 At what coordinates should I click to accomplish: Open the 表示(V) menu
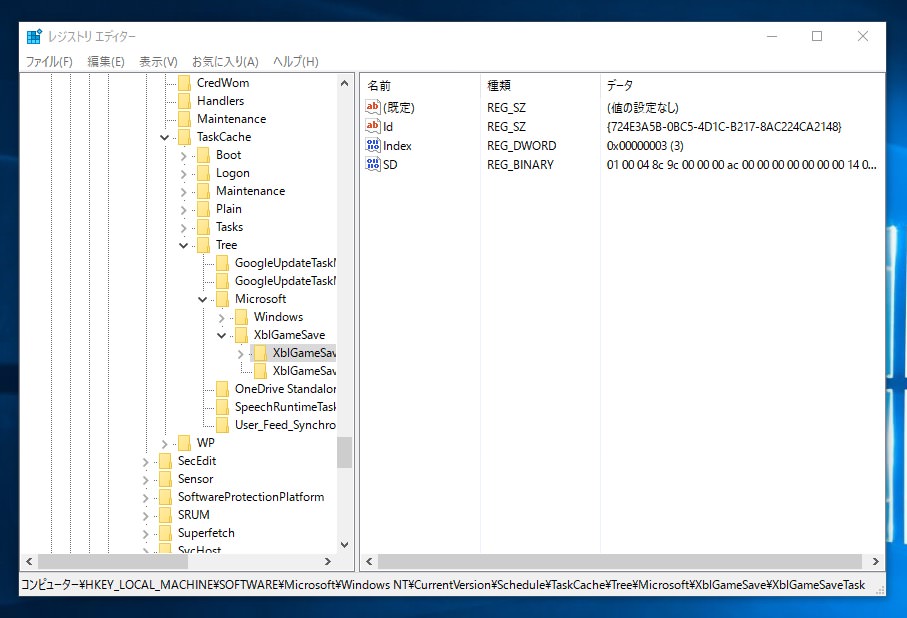coord(158,61)
